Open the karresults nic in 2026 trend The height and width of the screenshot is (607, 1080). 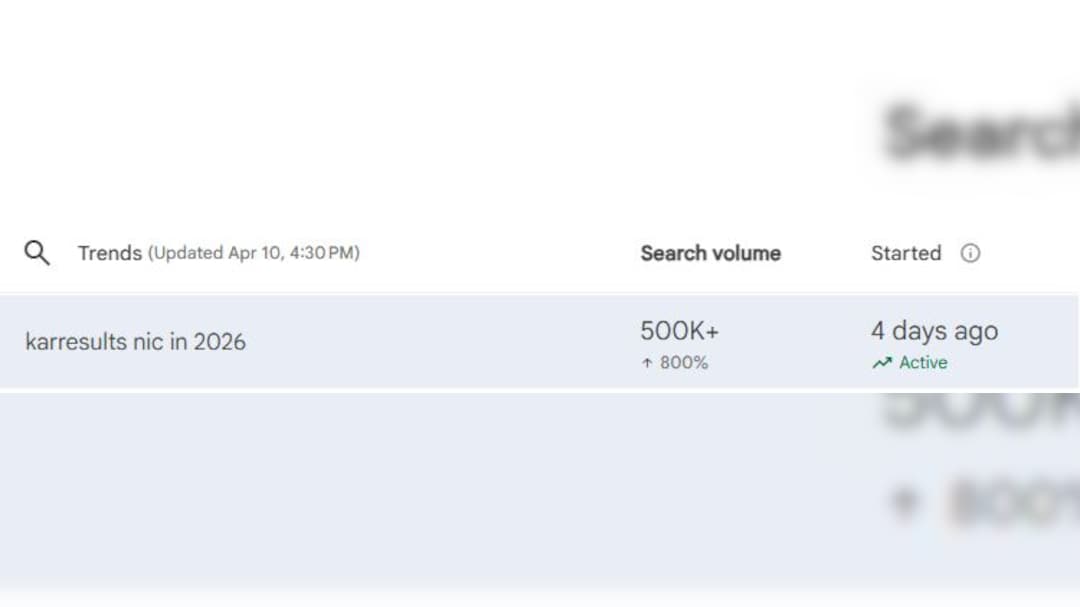click(x=135, y=341)
